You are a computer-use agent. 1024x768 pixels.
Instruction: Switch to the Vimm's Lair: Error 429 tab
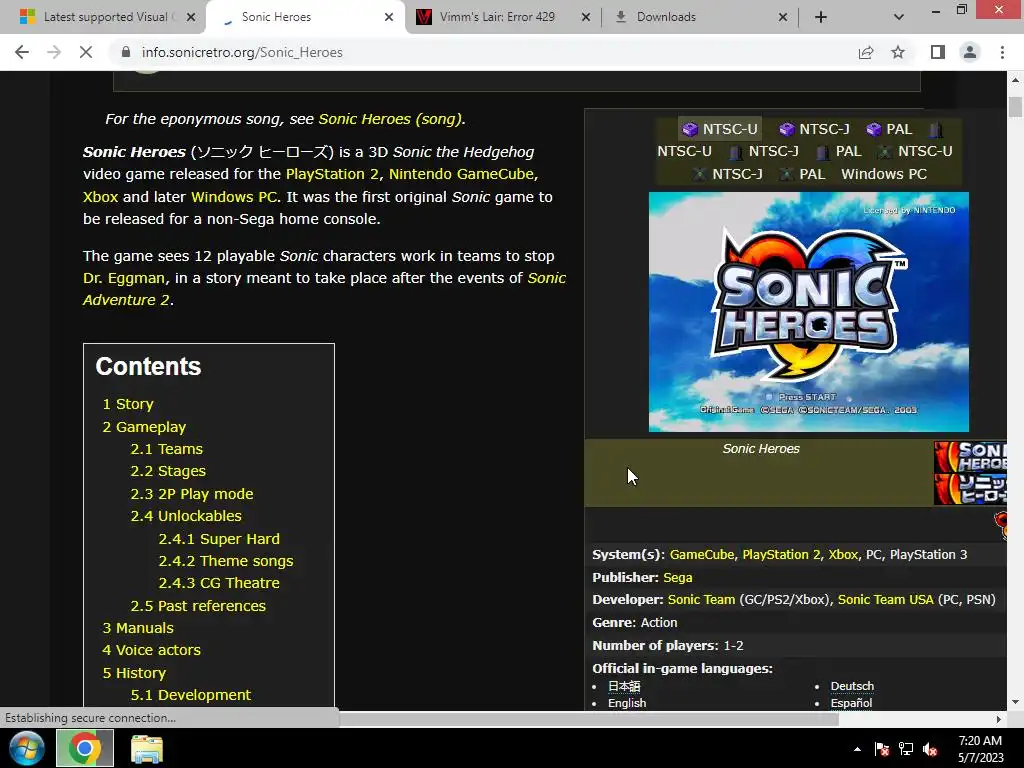point(496,17)
